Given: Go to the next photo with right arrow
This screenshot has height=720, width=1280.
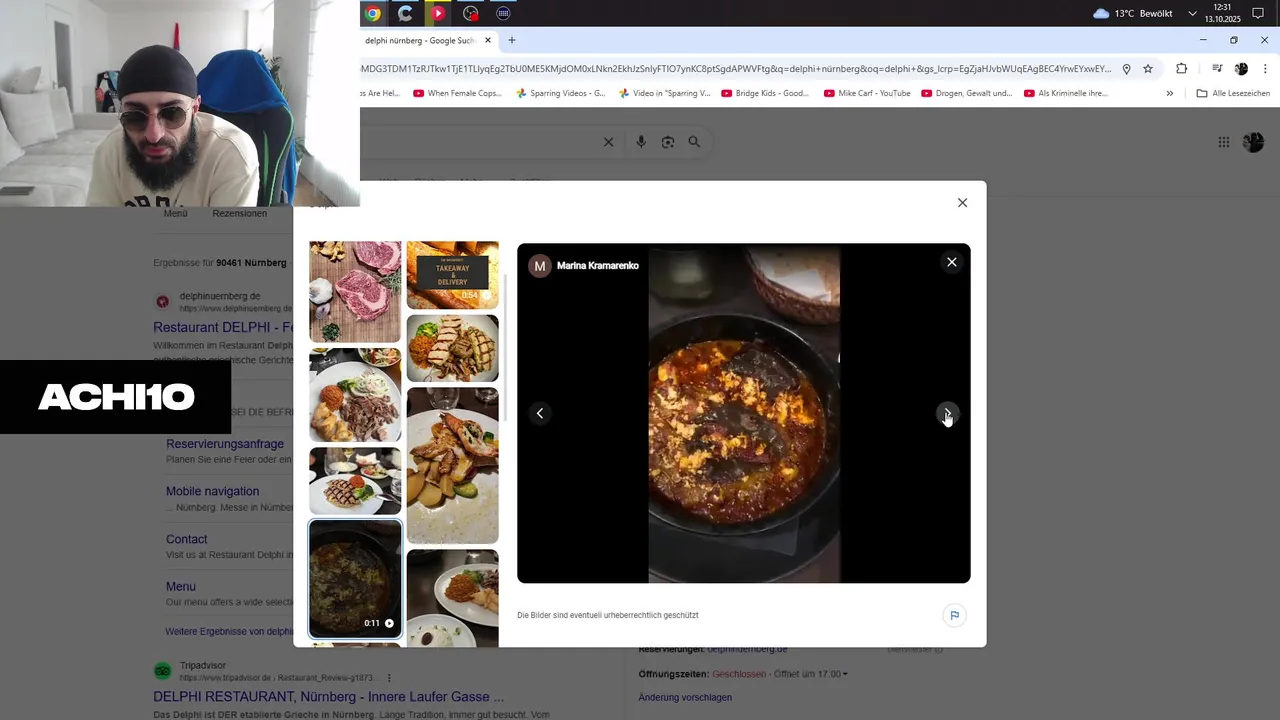Looking at the screenshot, I should (947, 413).
